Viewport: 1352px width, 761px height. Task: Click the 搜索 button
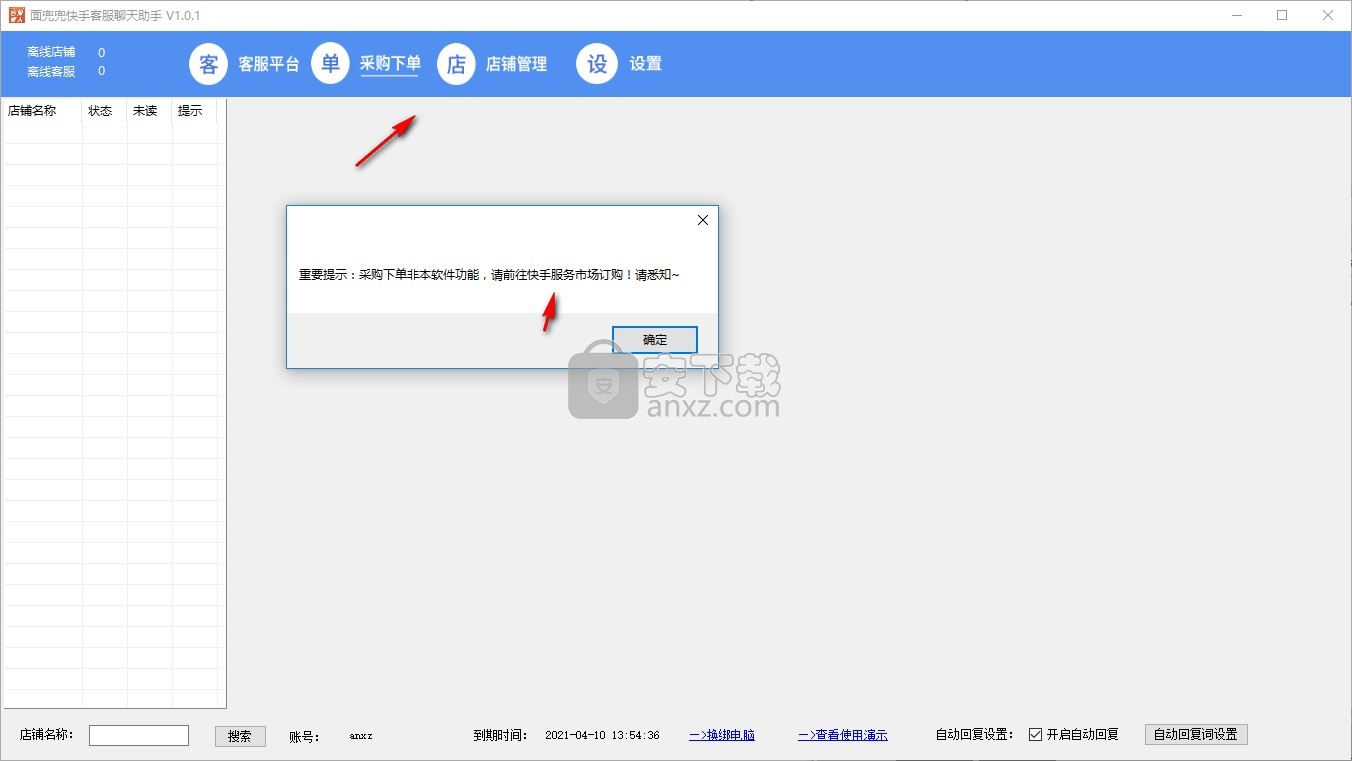tap(240, 736)
